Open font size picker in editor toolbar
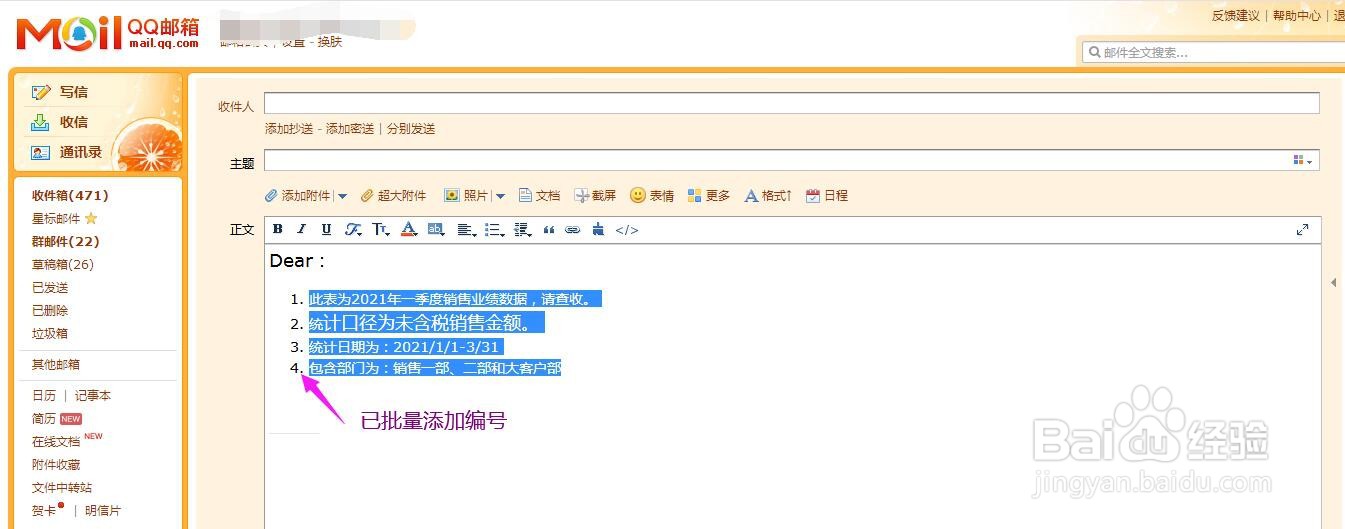The width and height of the screenshot is (1345, 529). [x=380, y=229]
